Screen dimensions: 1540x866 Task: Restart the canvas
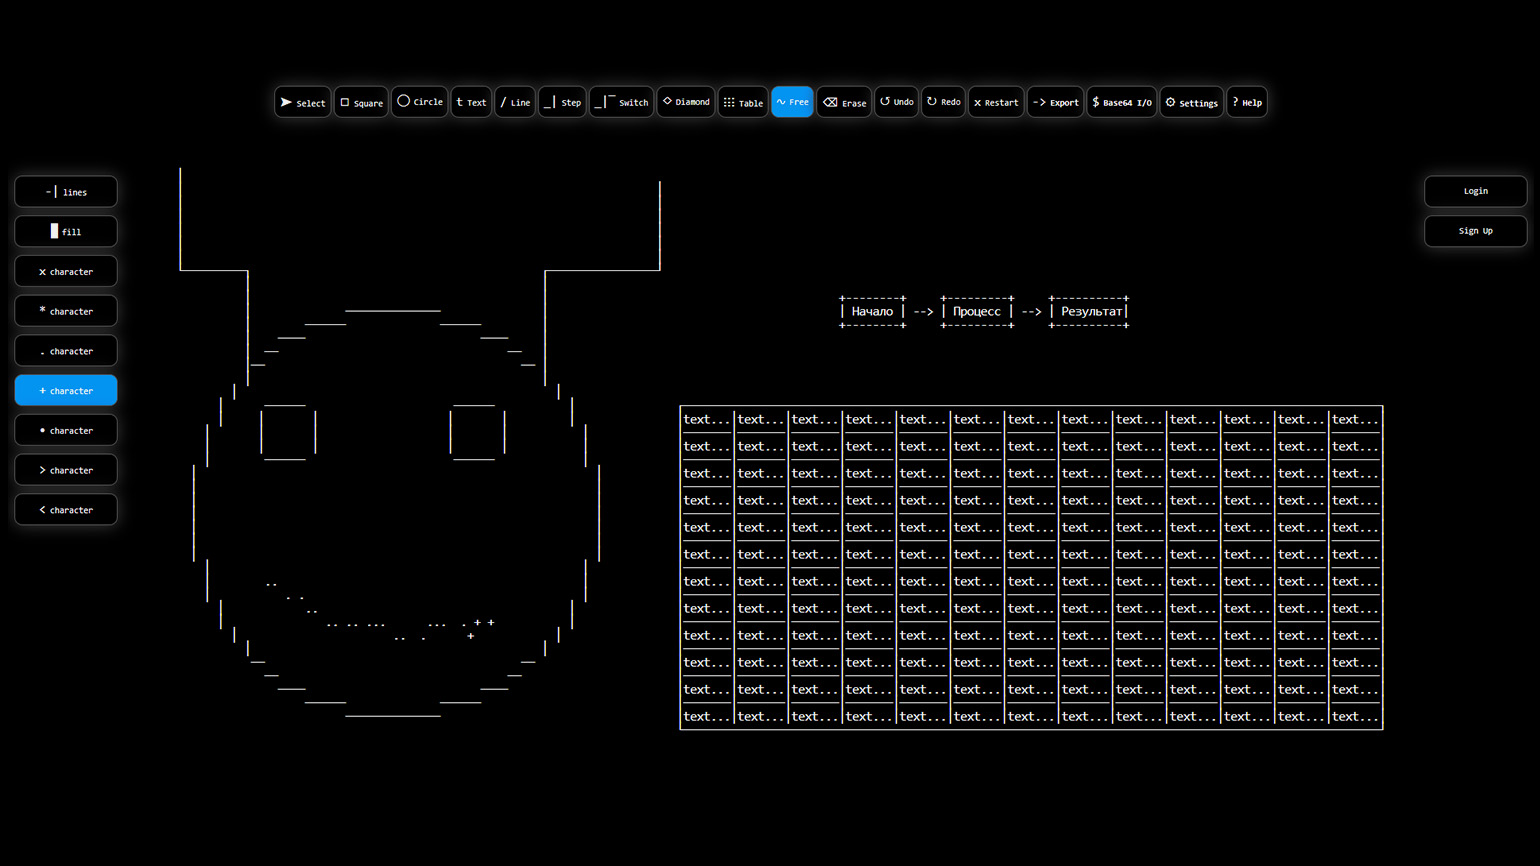click(996, 102)
